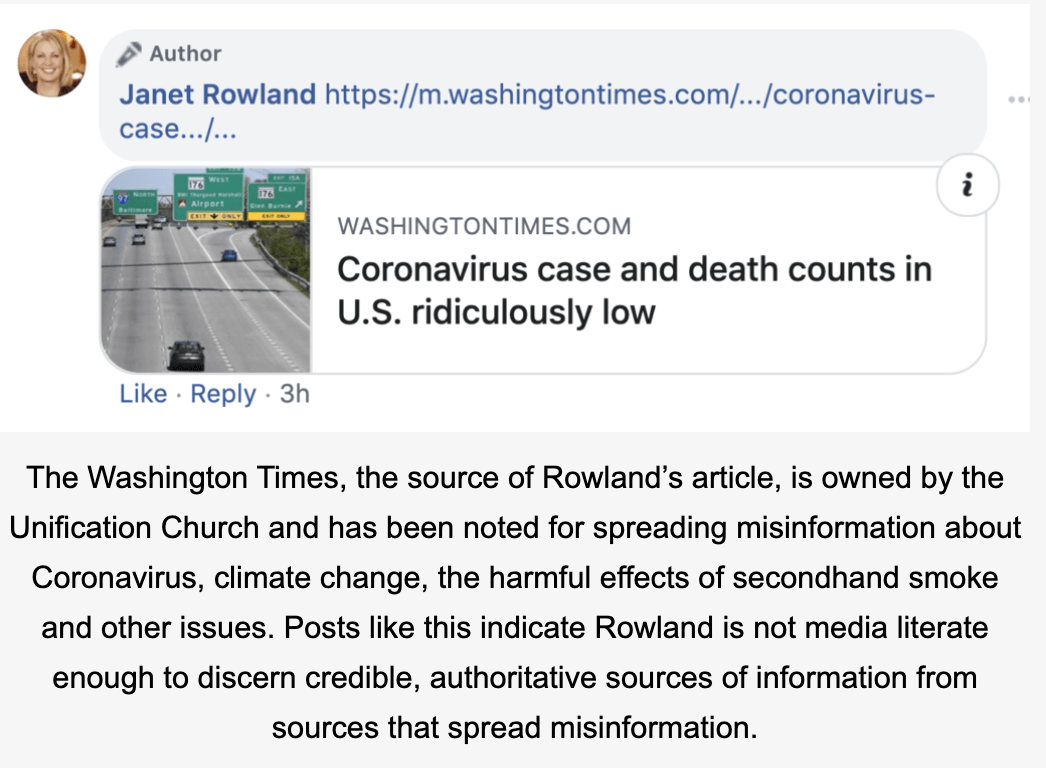Click the 'Author' label text
Image resolution: width=1046 pixels, height=768 pixels.
pyautogui.click(x=185, y=53)
